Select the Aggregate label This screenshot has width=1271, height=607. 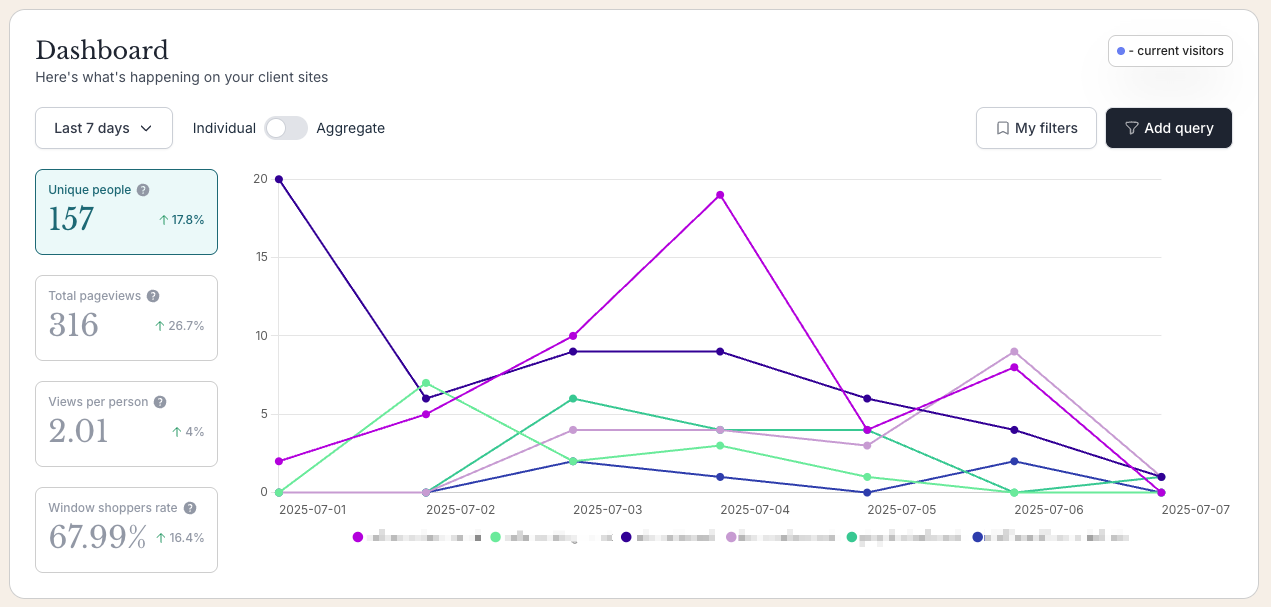click(x=350, y=128)
